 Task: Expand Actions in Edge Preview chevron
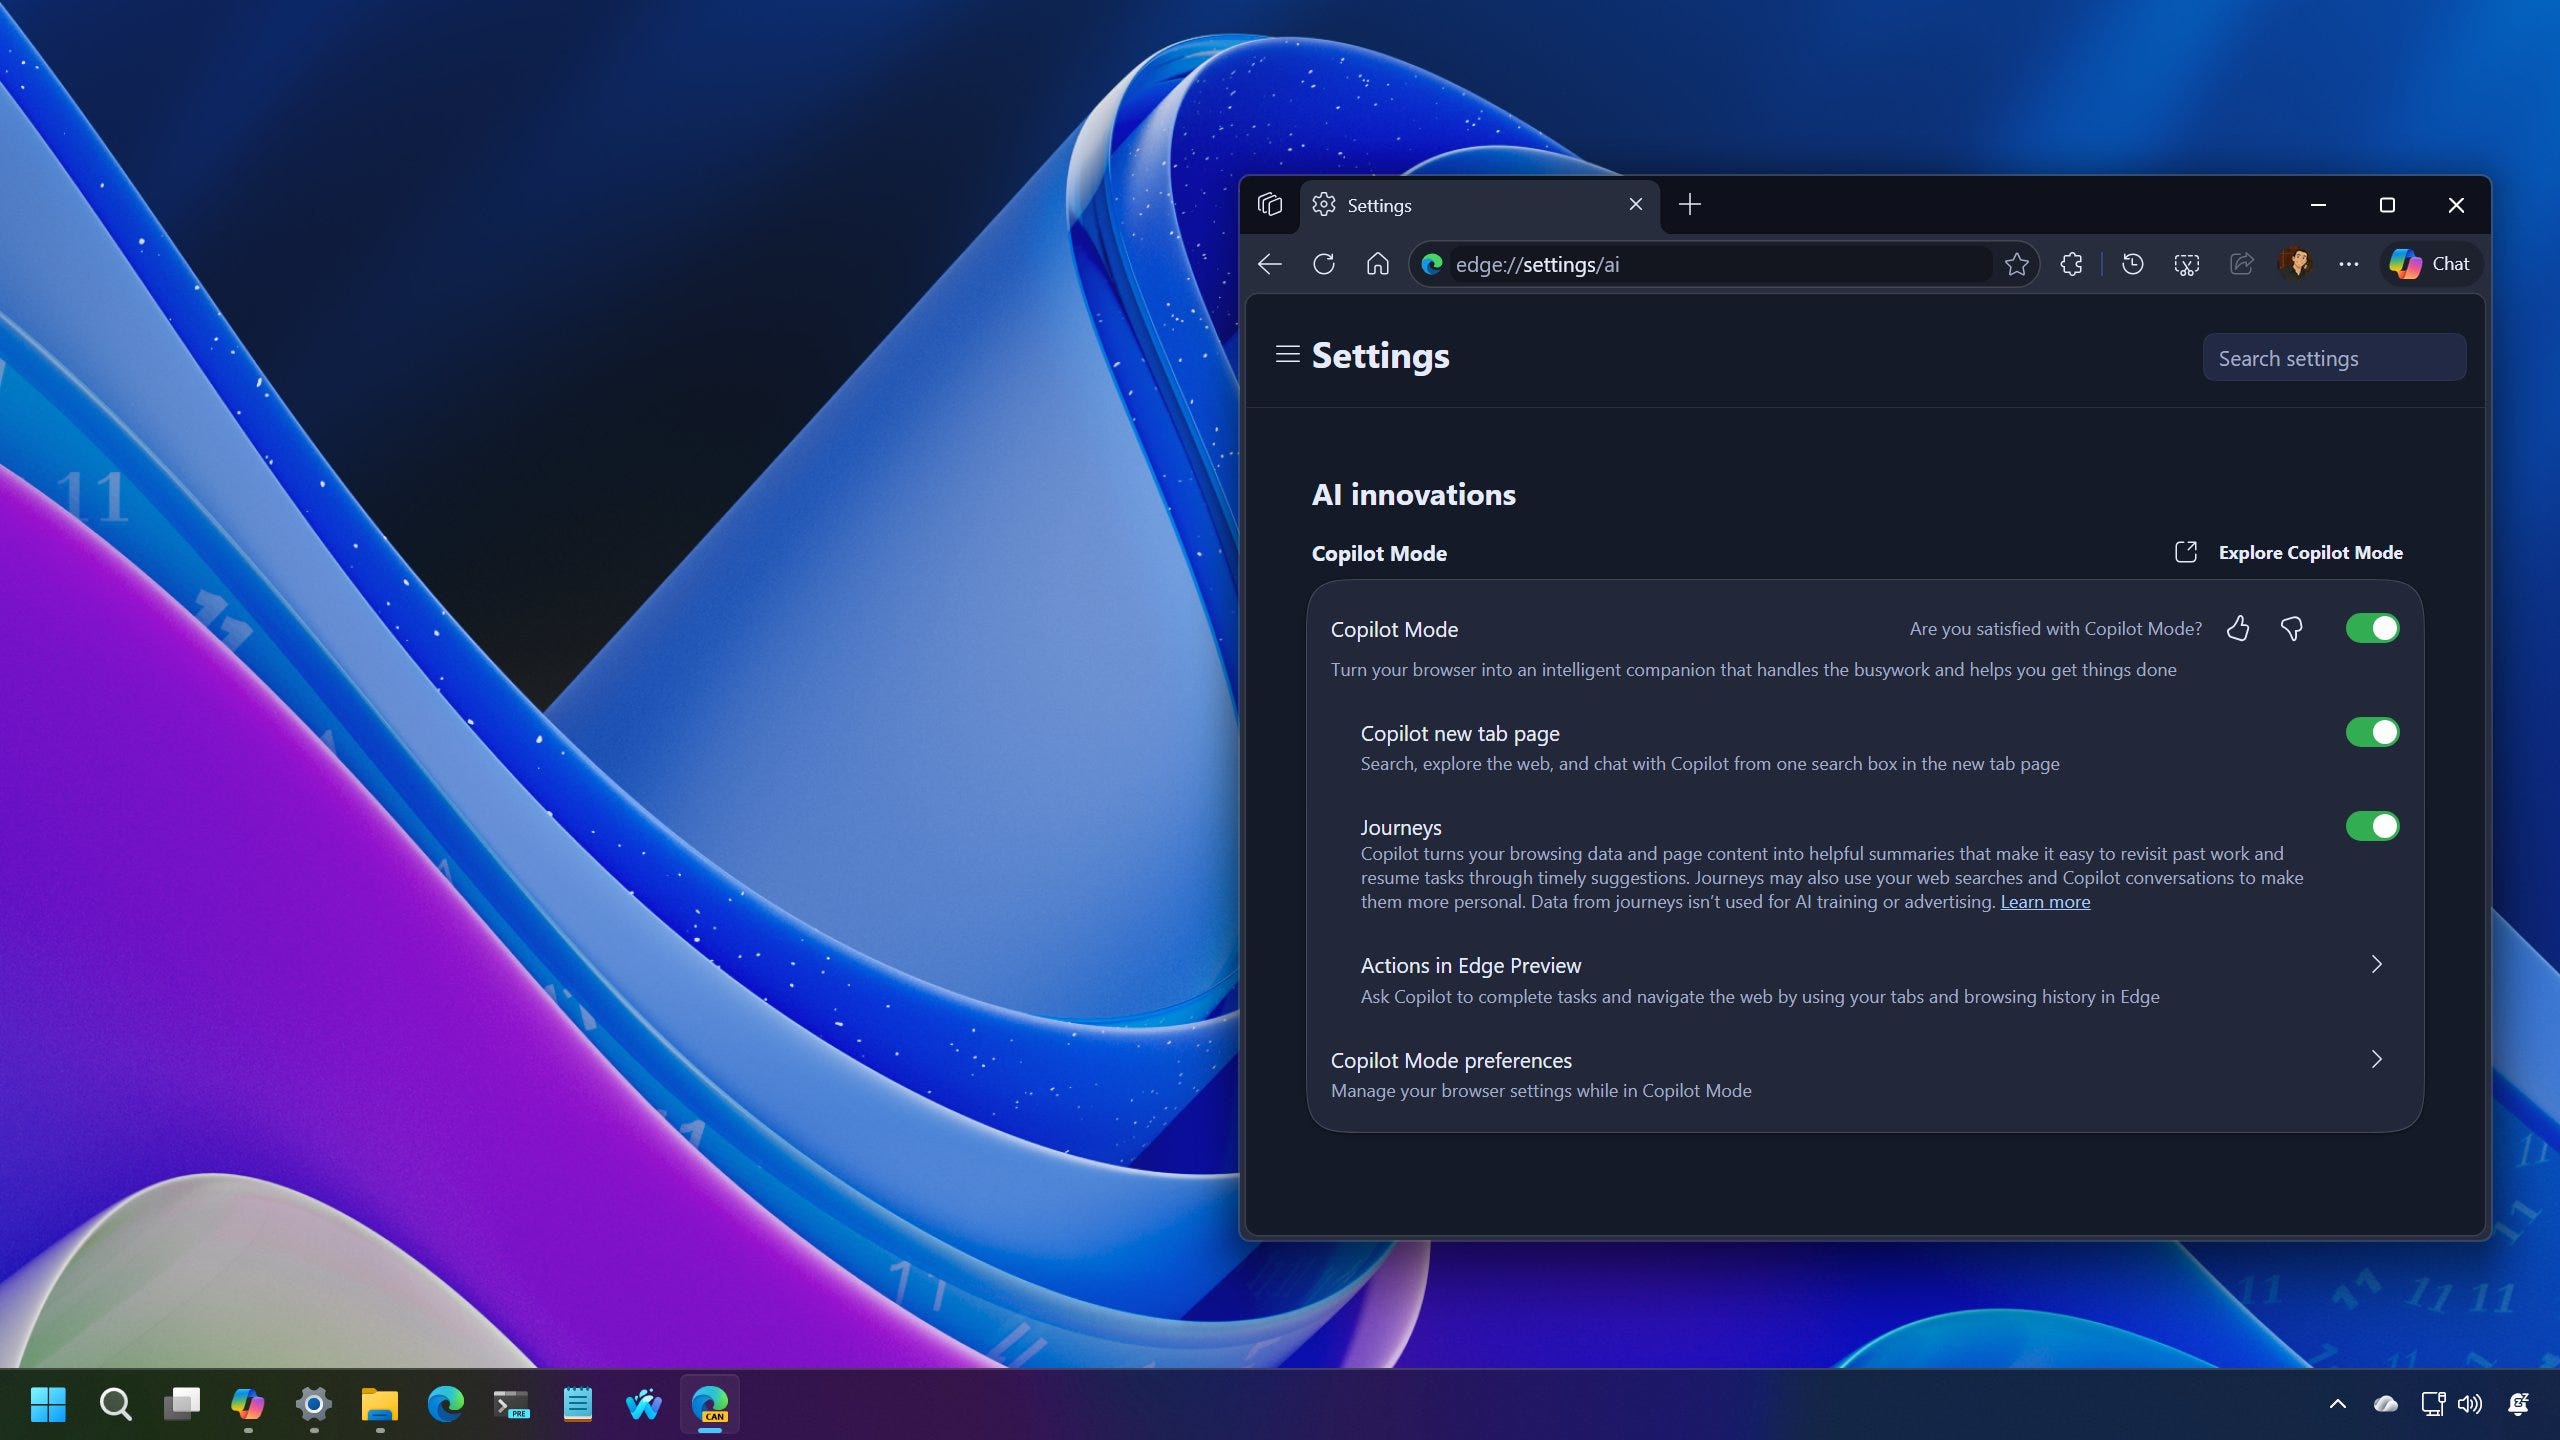[x=2376, y=964]
